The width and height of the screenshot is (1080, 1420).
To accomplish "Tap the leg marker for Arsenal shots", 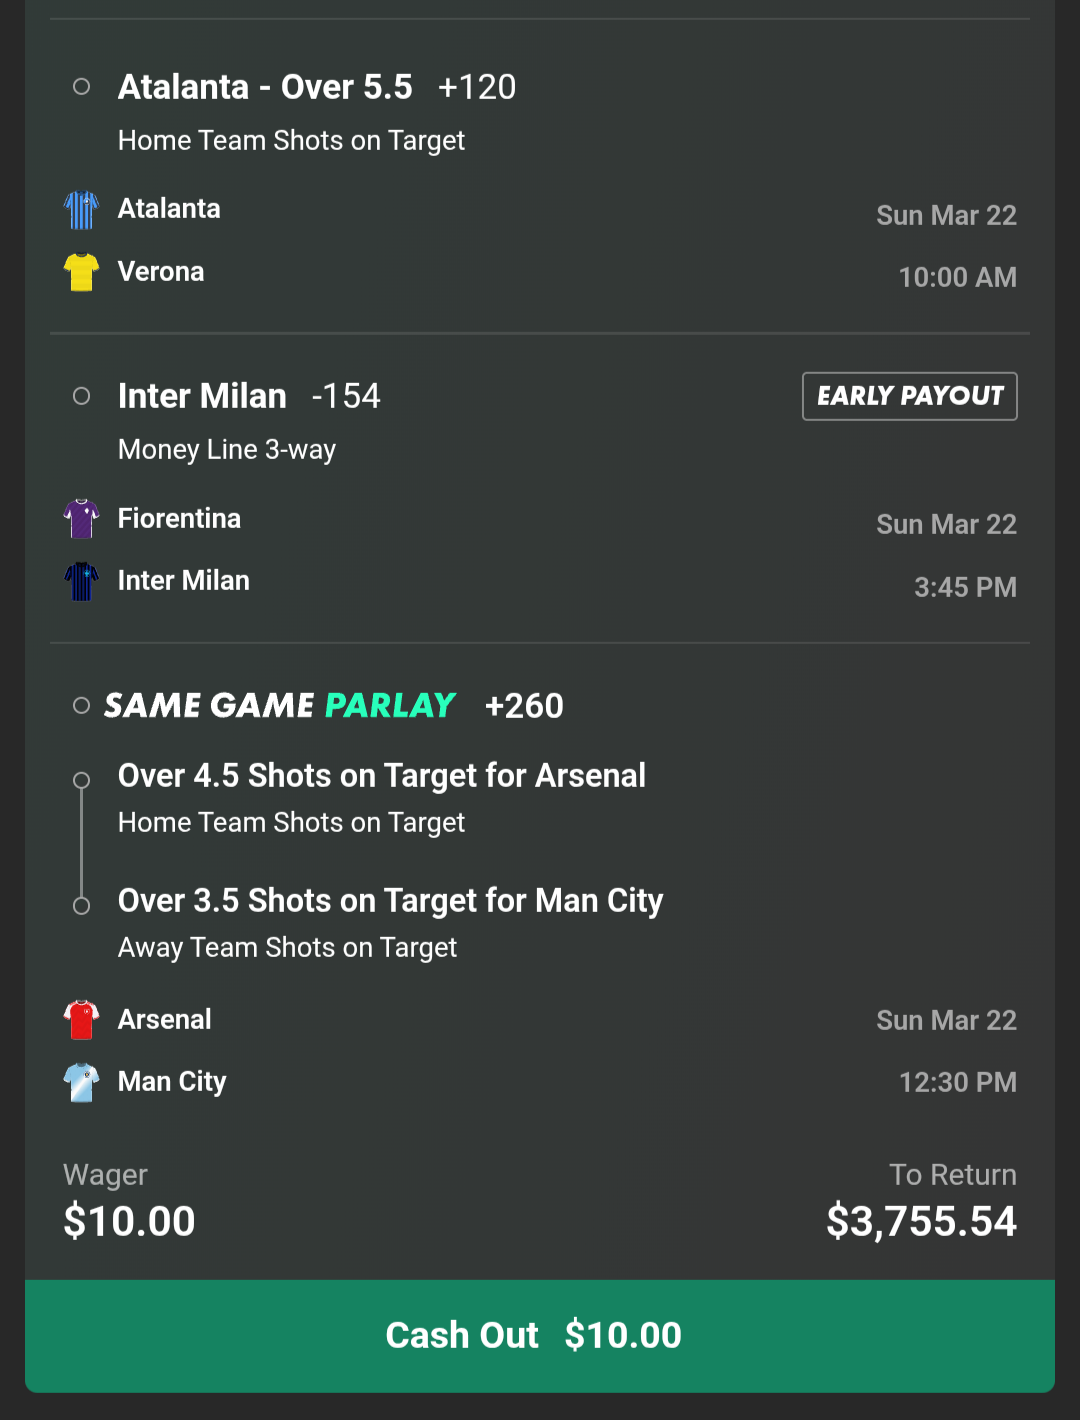I will coord(82,780).
